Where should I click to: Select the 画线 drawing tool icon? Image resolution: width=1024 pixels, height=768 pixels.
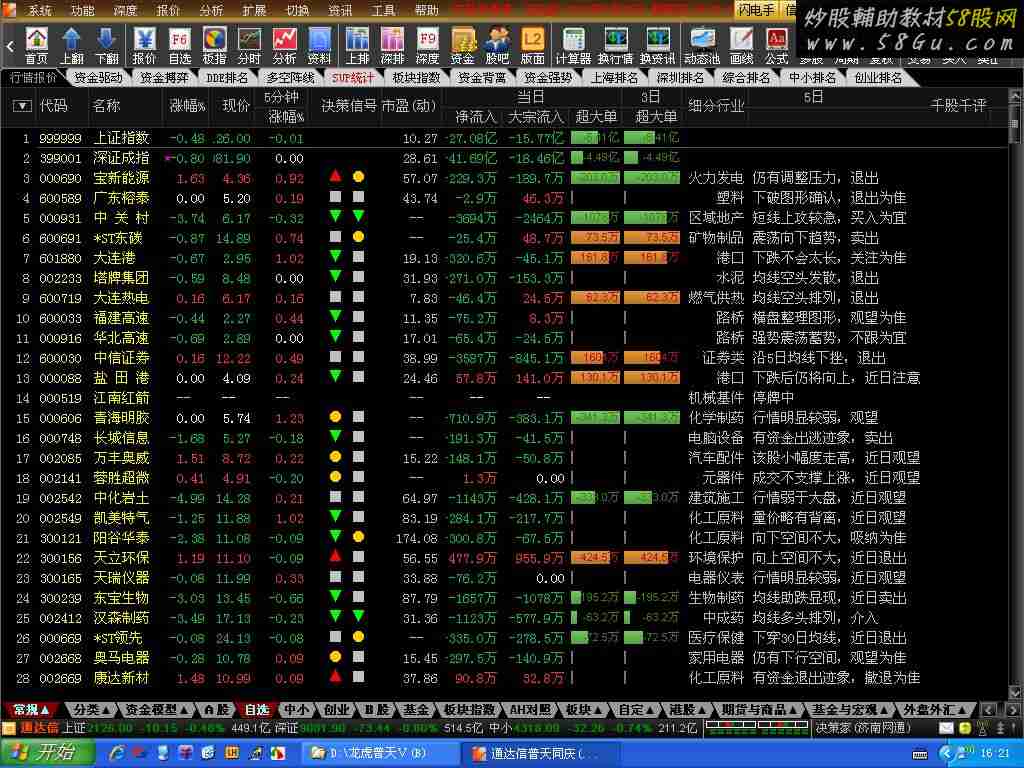pyautogui.click(x=741, y=46)
